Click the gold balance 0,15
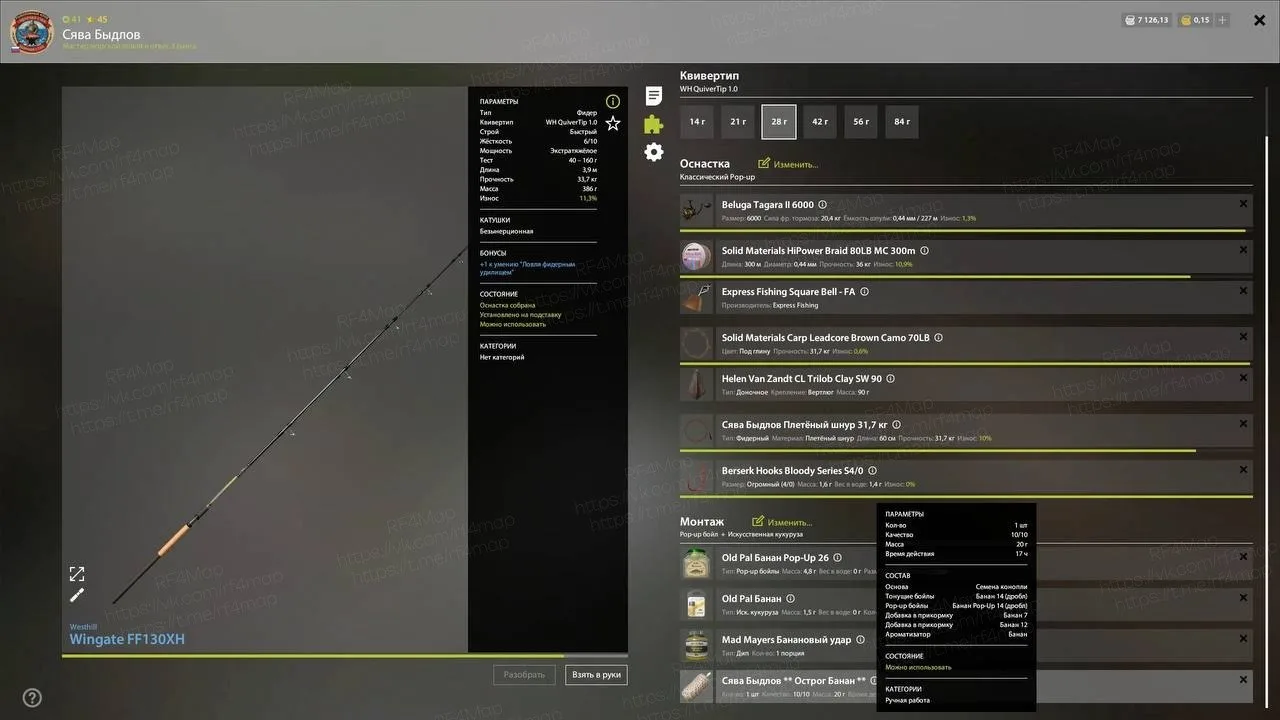The image size is (1280, 720). click(1195, 20)
